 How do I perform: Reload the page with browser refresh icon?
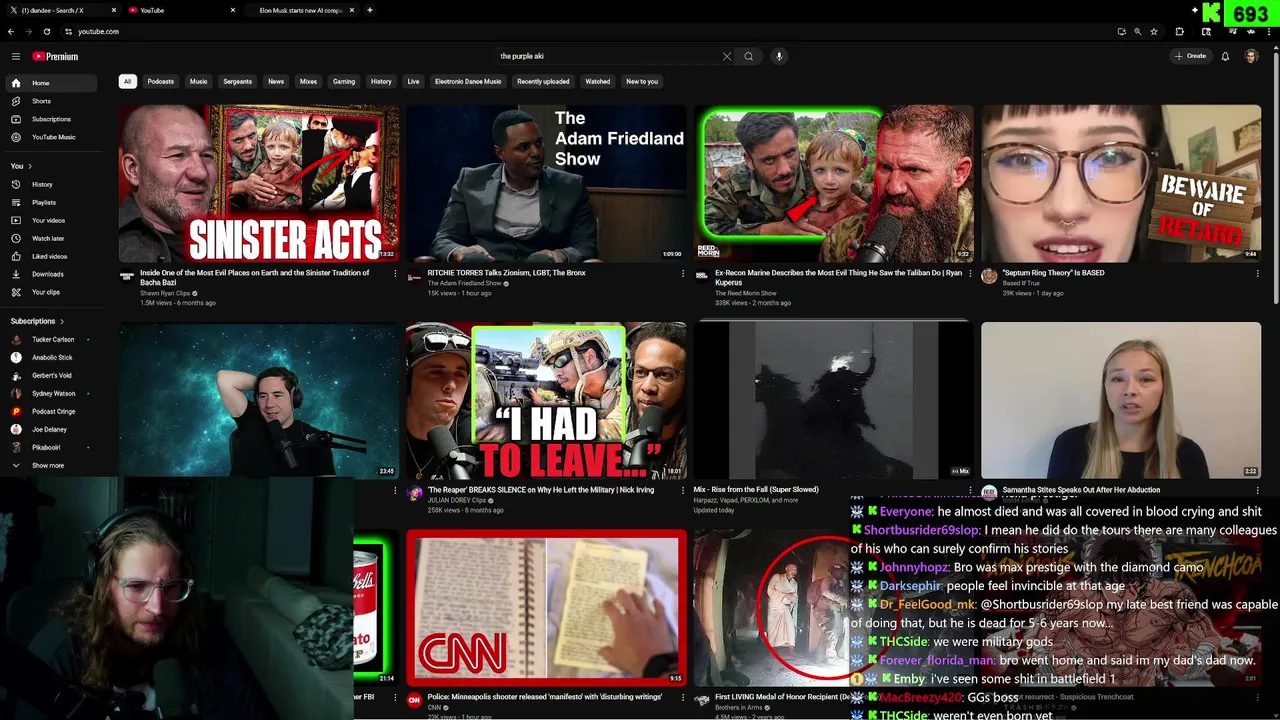coord(46,31)
